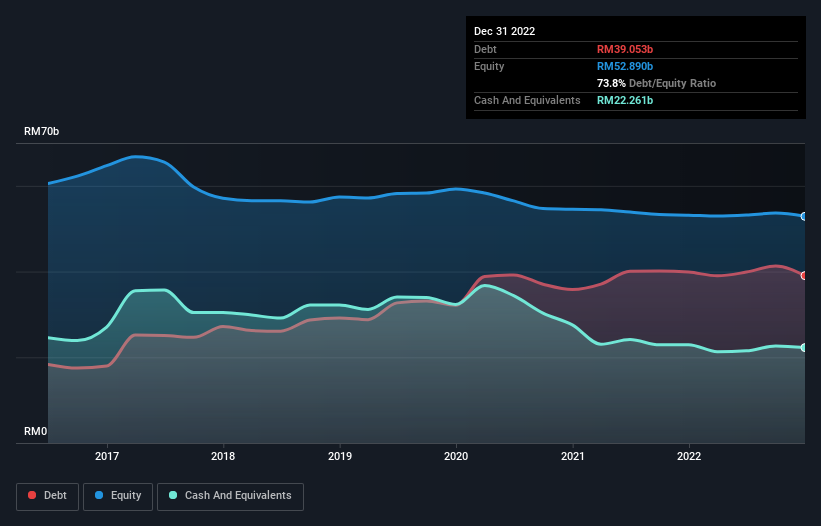Image resolution: width=821 pixels, height=526 pixels.
Task: Click the 73.8% Debt/Equity Ratio text
Action: [657, 83]
